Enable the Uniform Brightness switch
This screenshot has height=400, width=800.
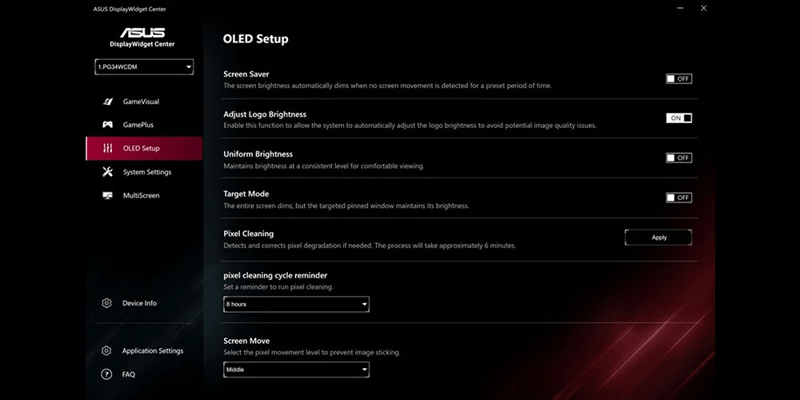[678, 158]
